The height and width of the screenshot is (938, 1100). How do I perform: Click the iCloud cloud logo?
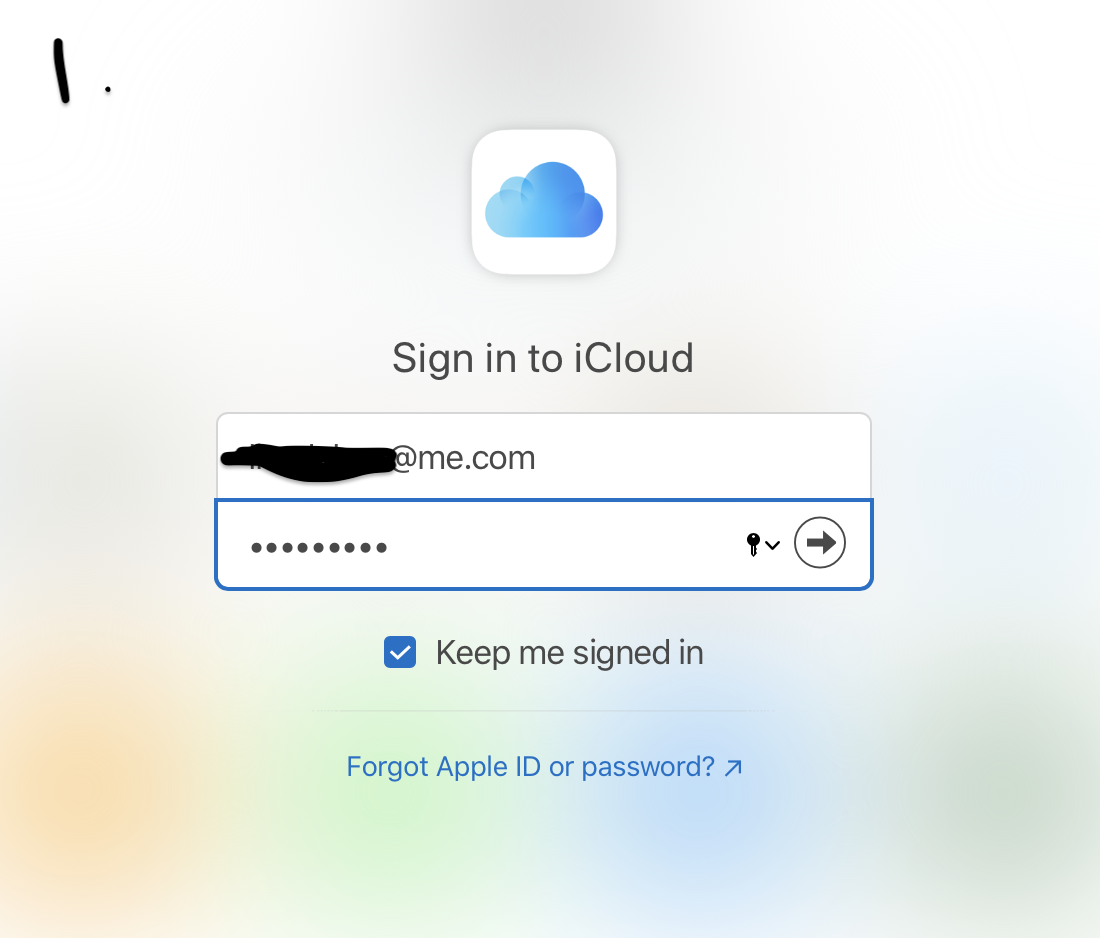click(x=544, y=202)
